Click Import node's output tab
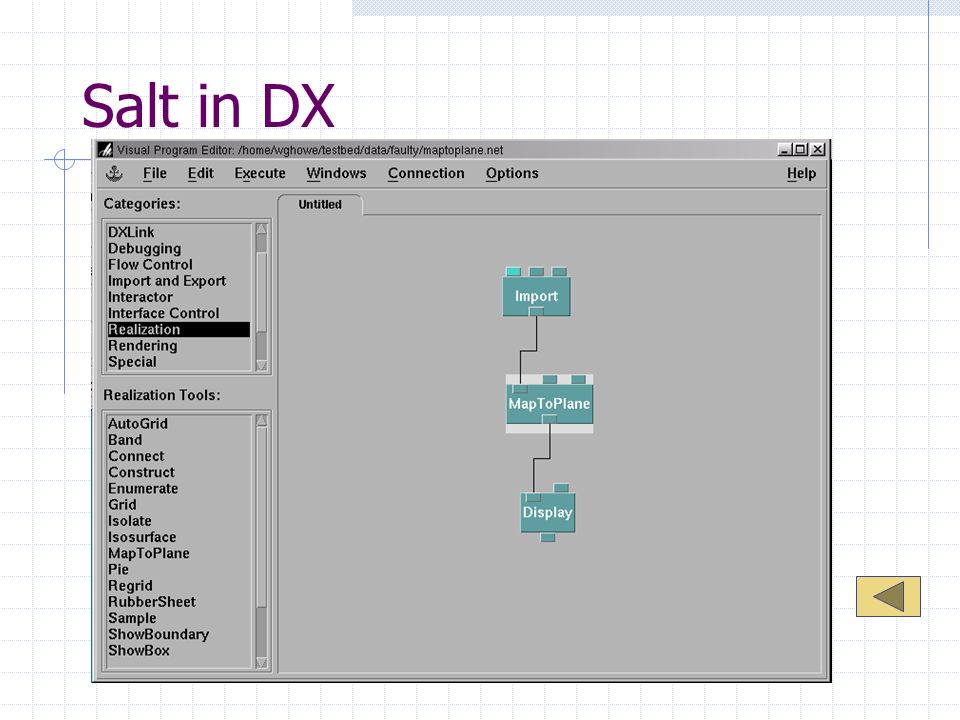Image resolution: width=960 pixels, height=720 pixels. tap(536, 312)
